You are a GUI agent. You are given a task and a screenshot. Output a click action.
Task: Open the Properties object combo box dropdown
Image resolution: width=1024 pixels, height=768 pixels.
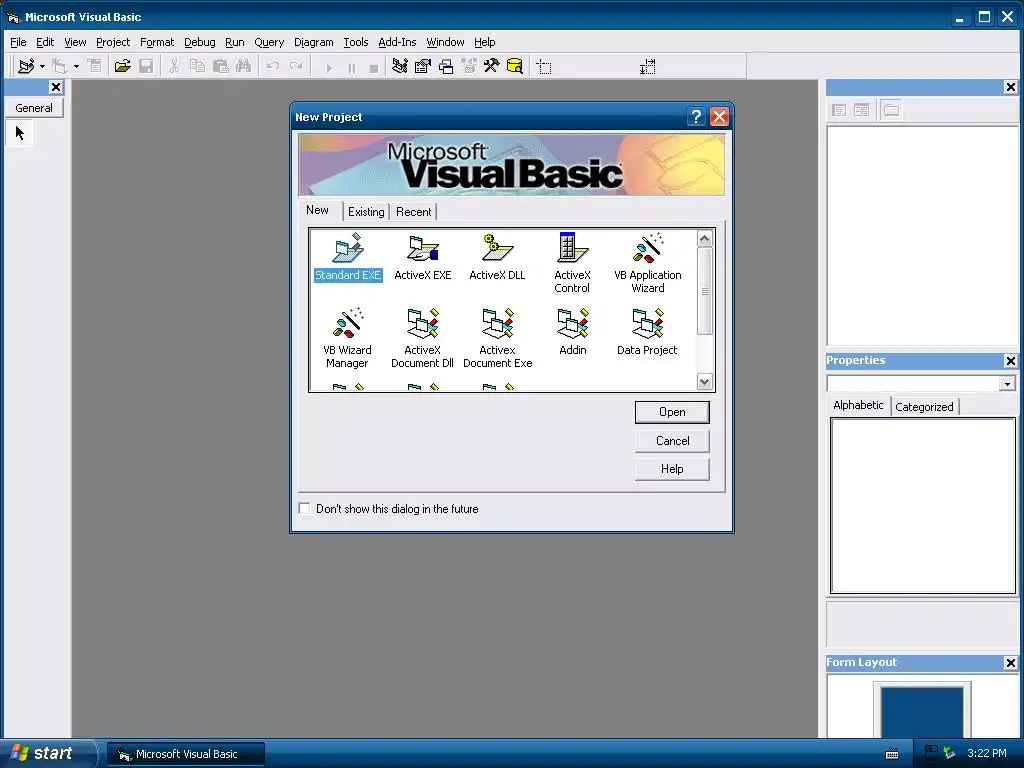tap(1006, 383)
